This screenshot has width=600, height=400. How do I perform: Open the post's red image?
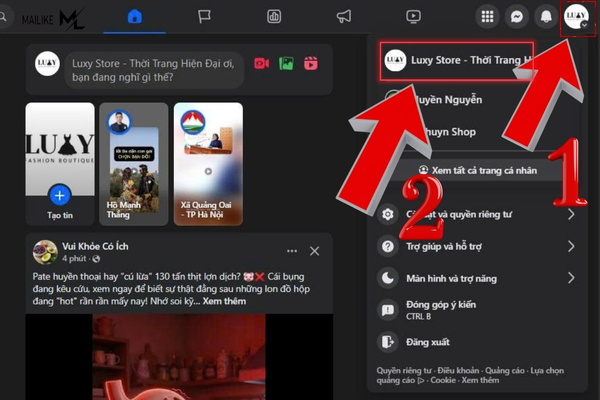[x=179, y=357]
